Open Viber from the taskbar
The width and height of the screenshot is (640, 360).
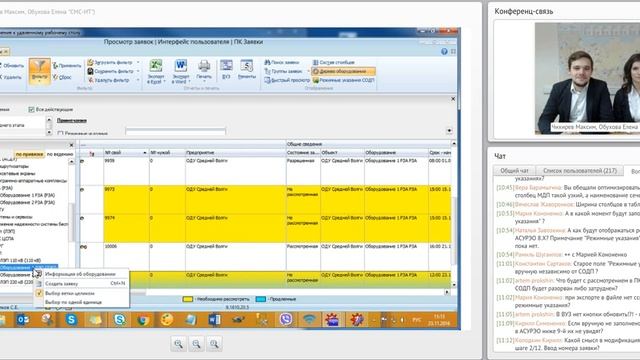tap(286, 320)
